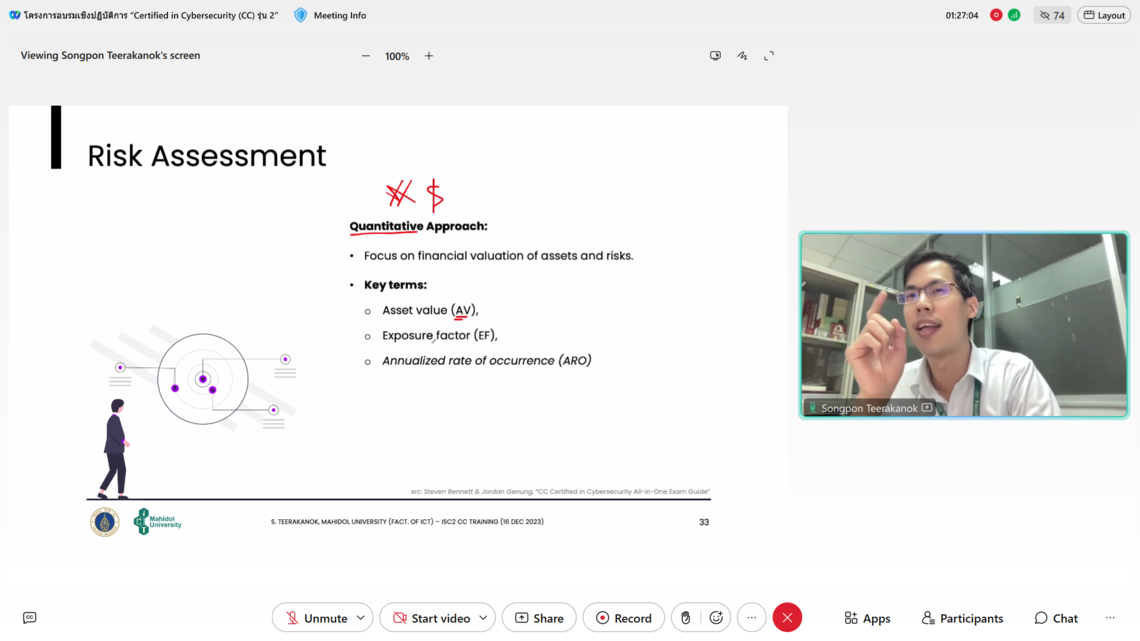Select Songpon Teerakanok's video thumbnail

(963, 325)
